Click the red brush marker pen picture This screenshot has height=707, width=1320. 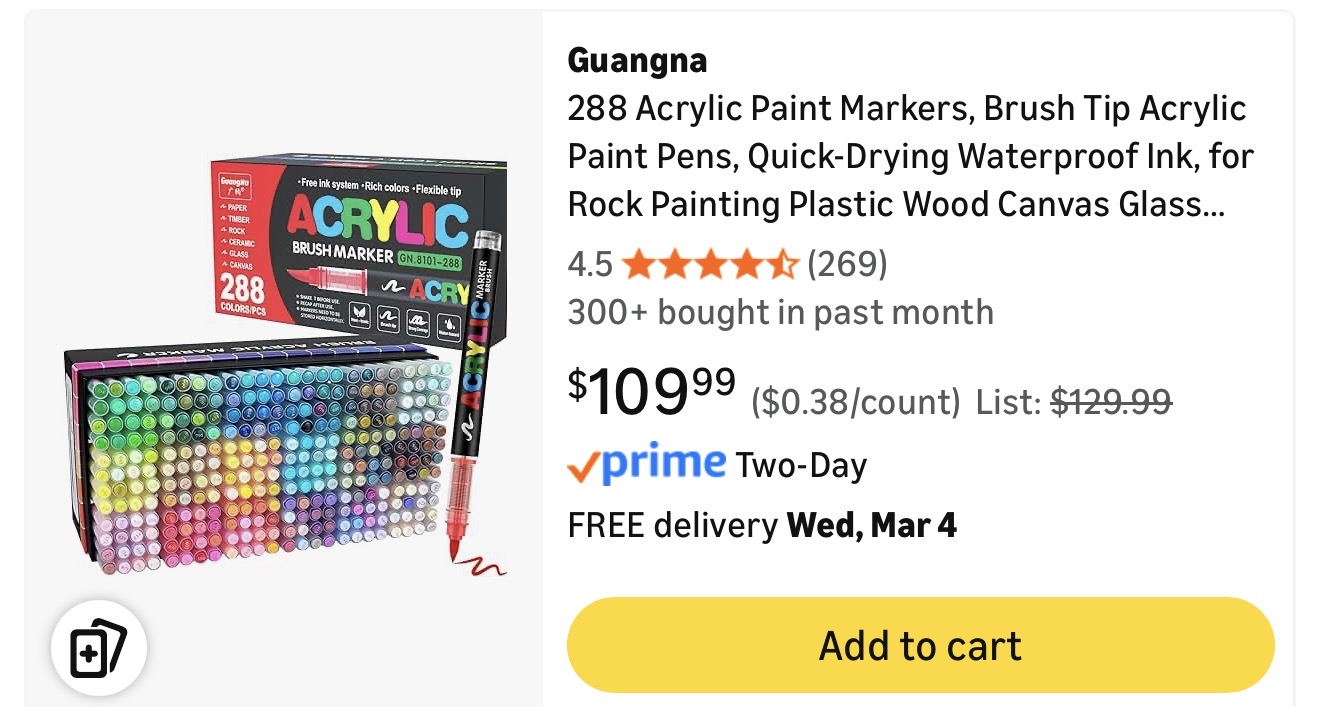click(476, 400)
